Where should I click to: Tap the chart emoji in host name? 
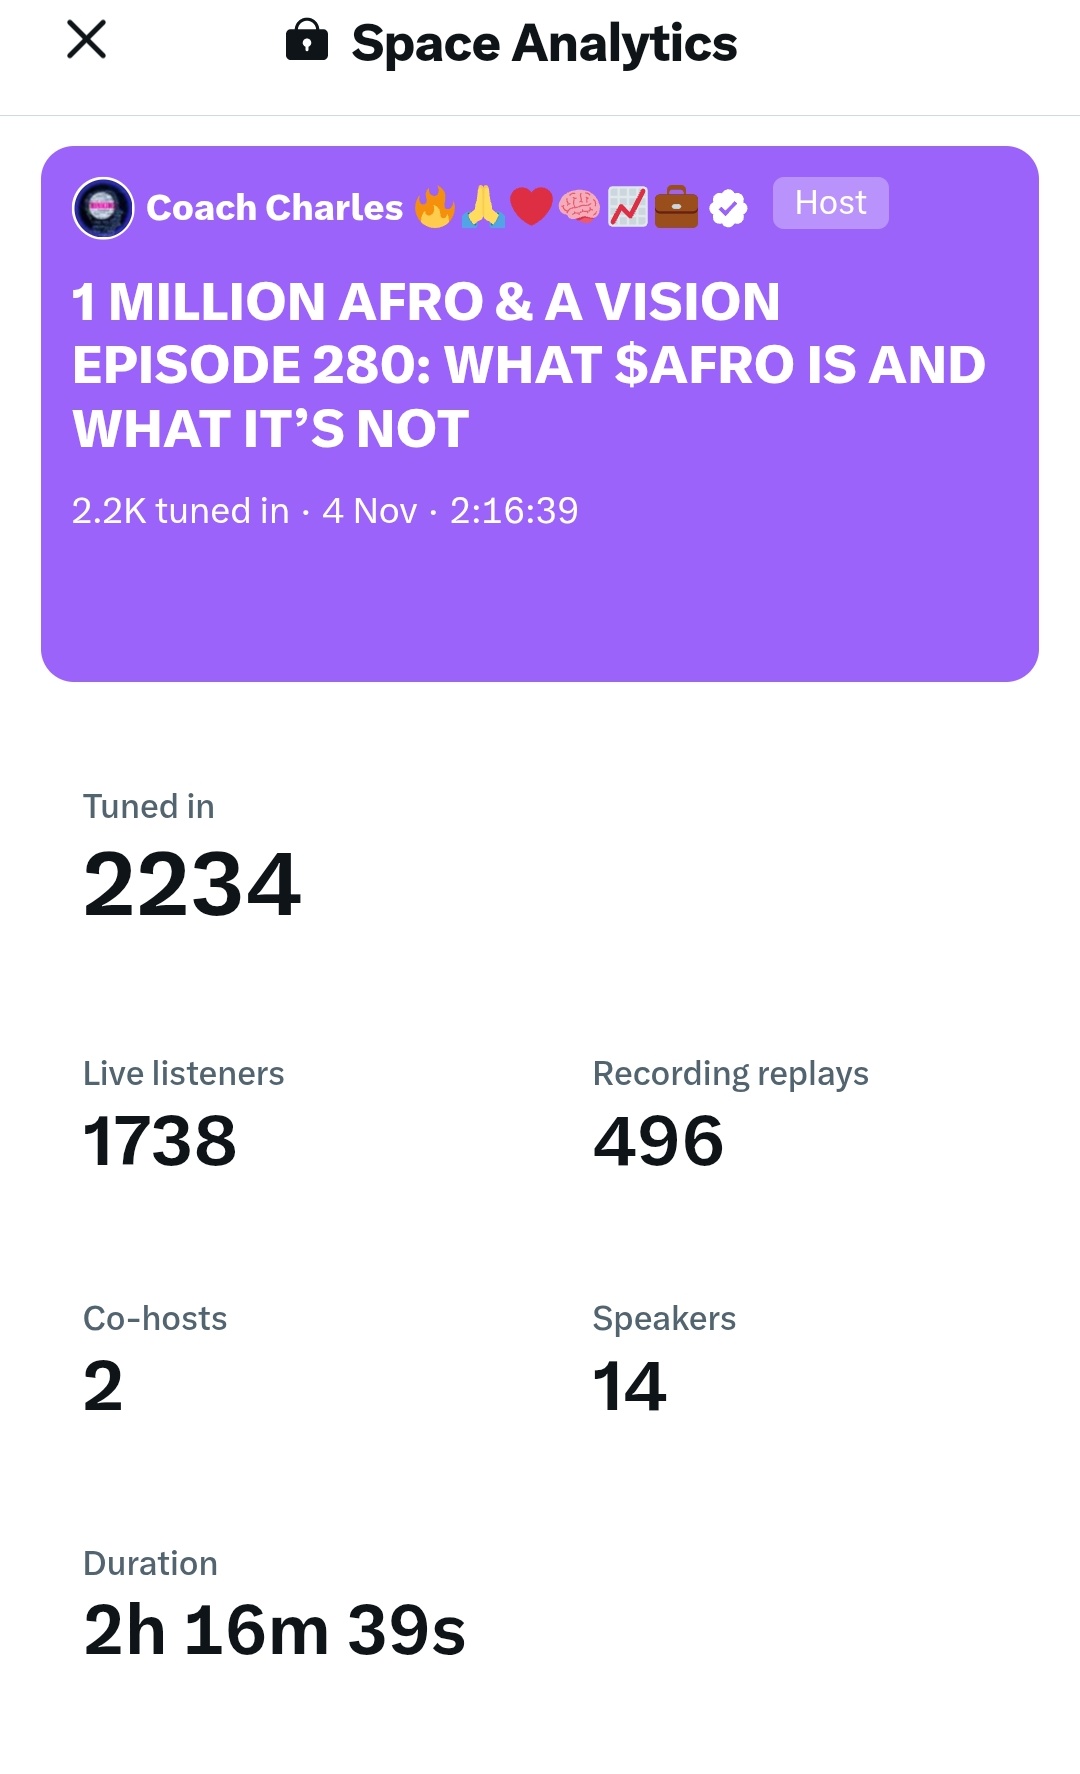click(628, 207)
